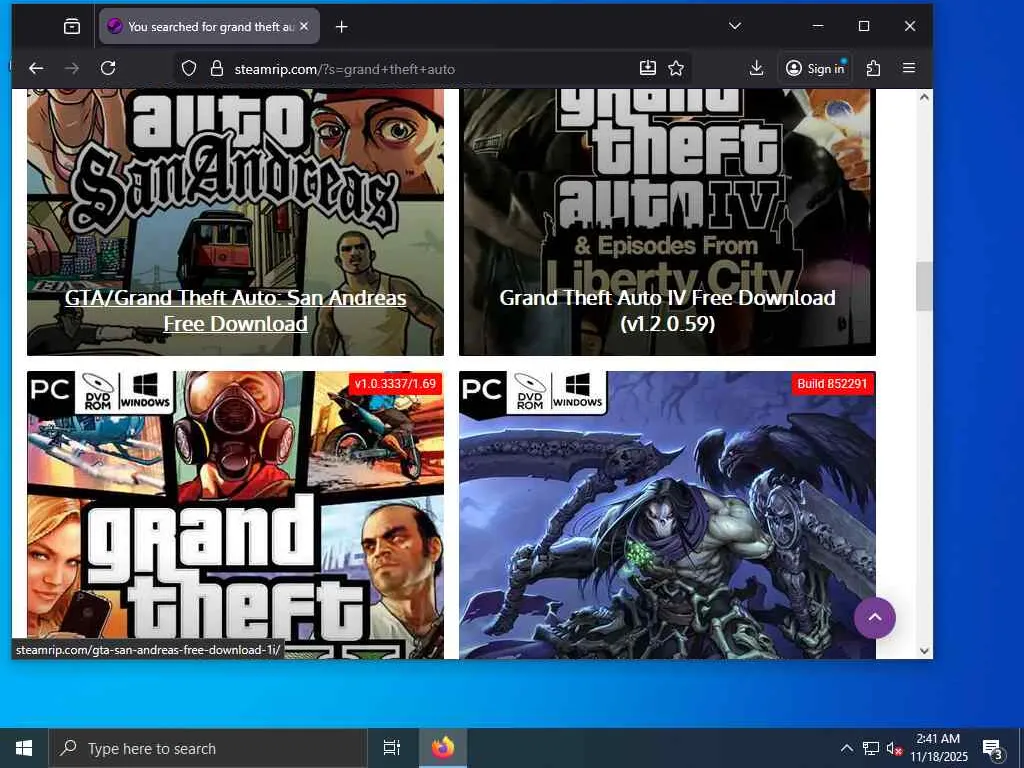Click the muted volume tray icon
1024x768 pixels.
pyautogui.click(x=894, y=748)
